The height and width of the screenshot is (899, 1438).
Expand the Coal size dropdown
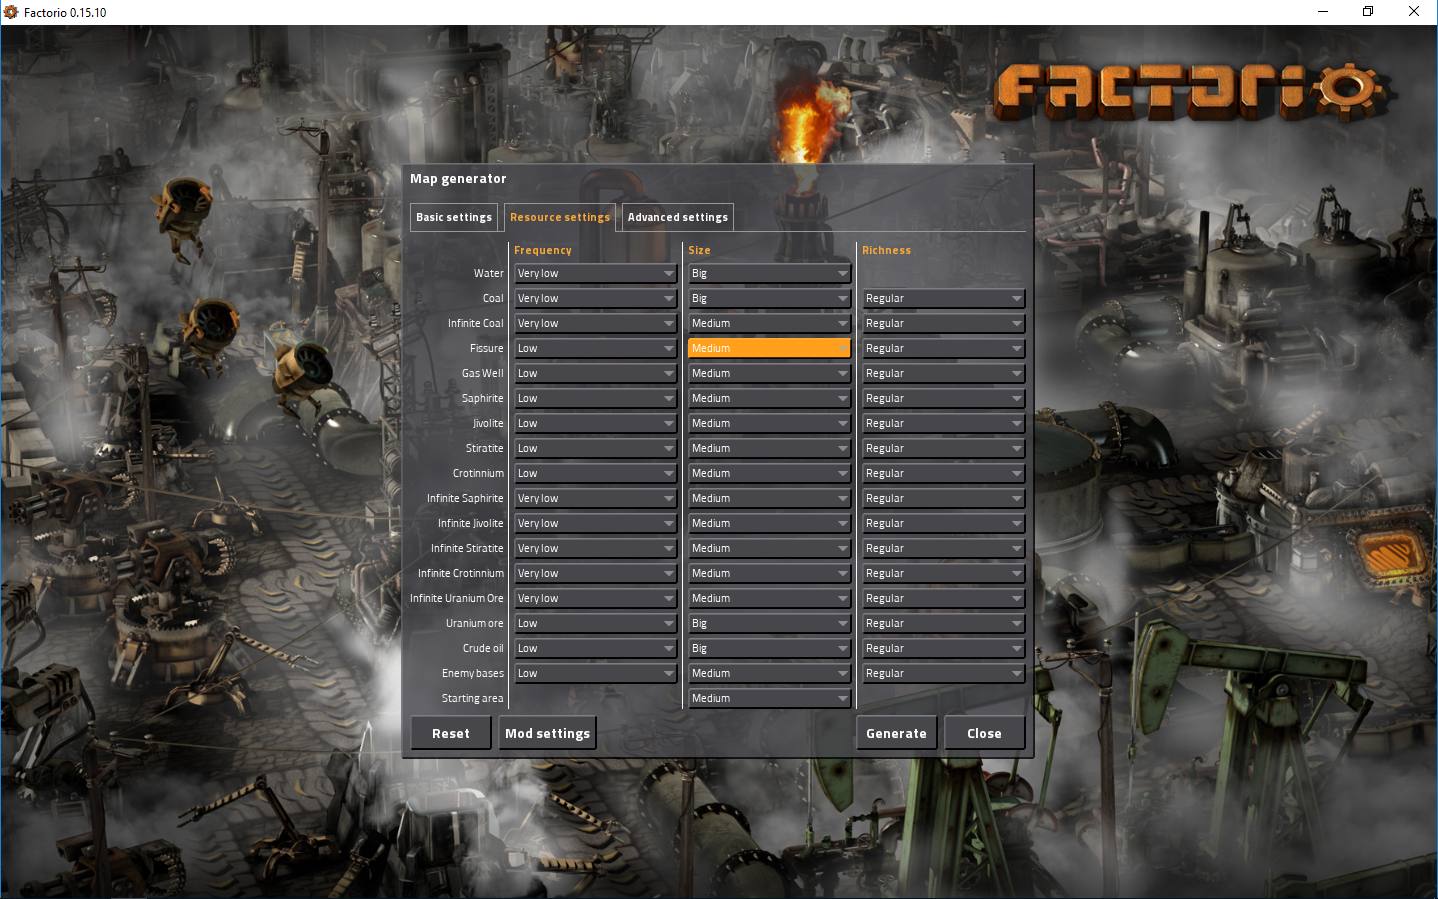(x=770, y=298)
